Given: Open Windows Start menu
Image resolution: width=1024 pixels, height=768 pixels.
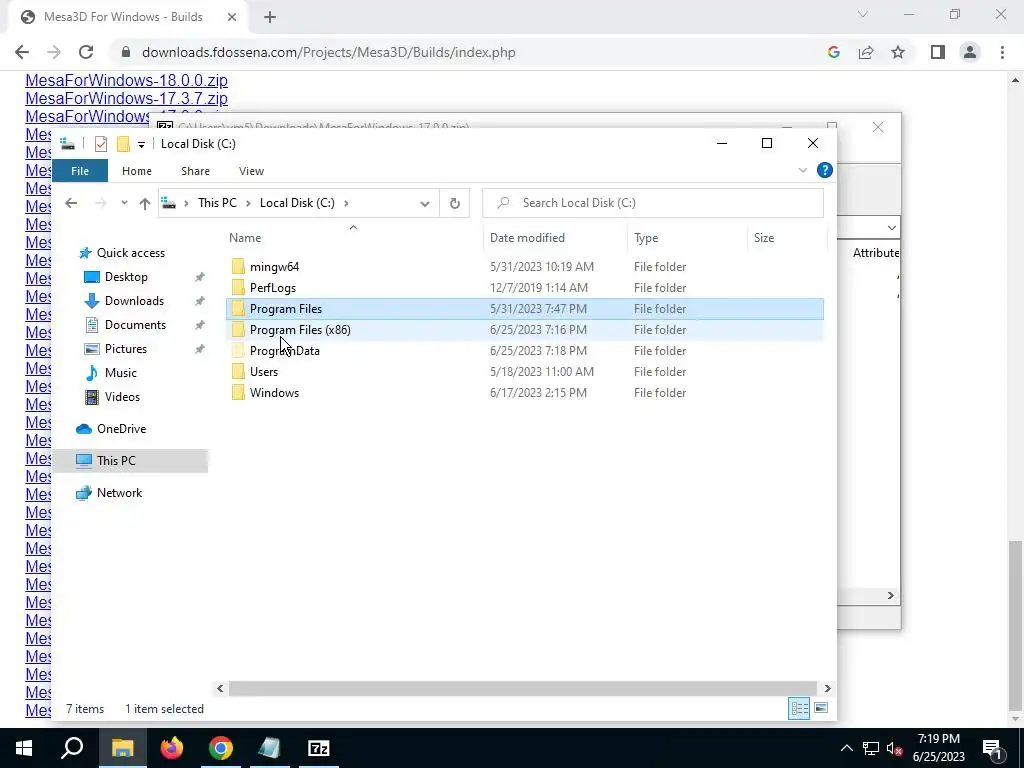Looking at the screenshot, I should click(24, 748).
